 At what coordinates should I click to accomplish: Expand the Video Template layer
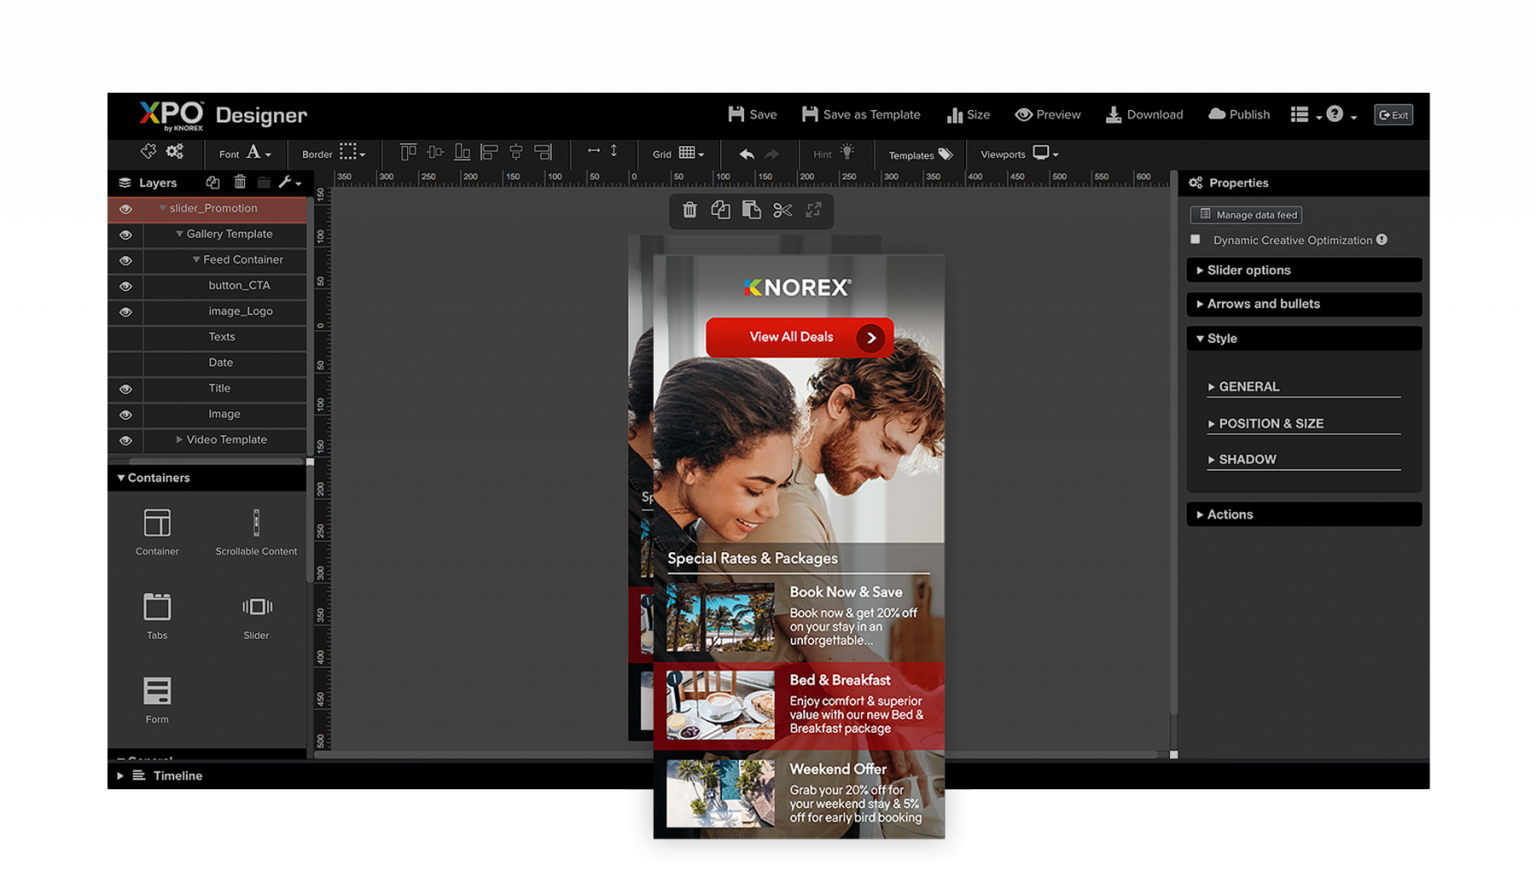pos(178,440)
